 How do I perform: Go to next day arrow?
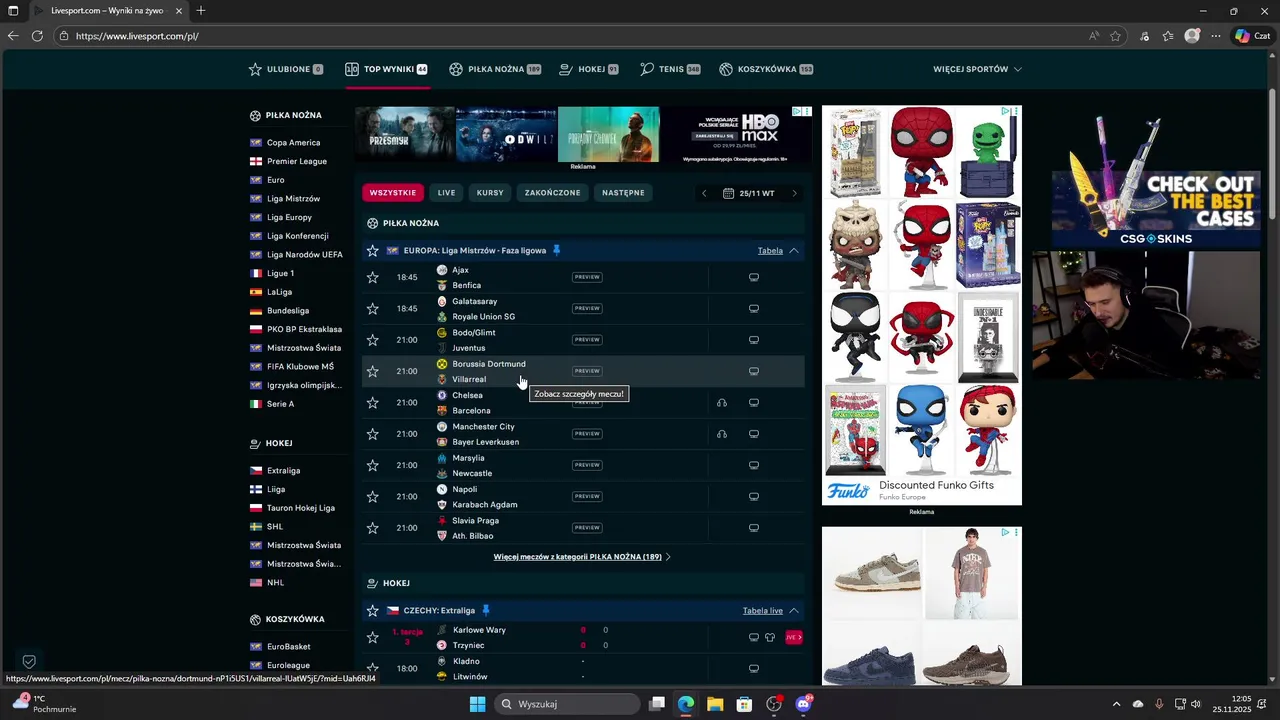tap(795, 193)
